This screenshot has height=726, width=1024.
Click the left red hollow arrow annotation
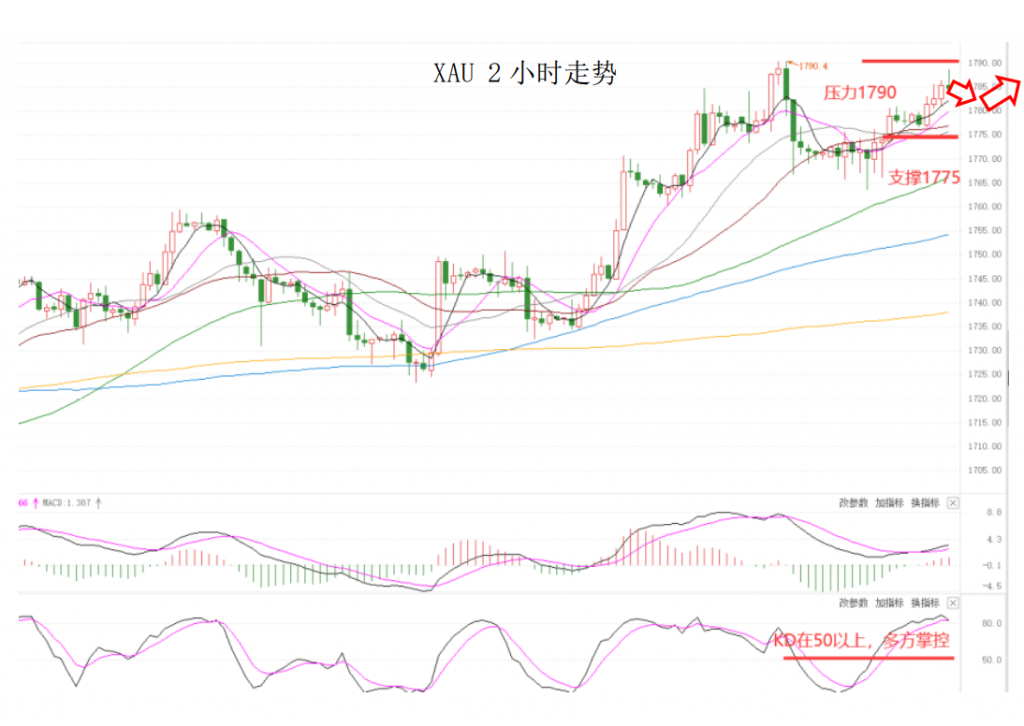point(961,93)
